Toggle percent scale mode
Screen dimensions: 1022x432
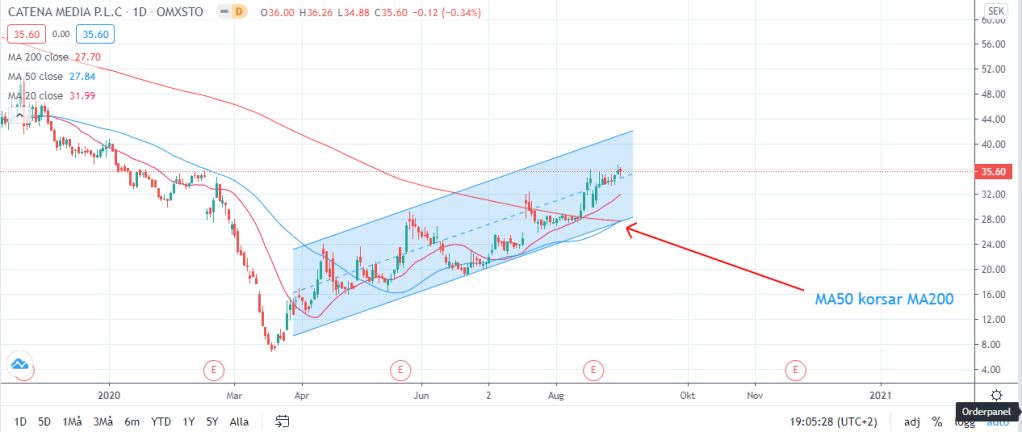pos(937,422)
